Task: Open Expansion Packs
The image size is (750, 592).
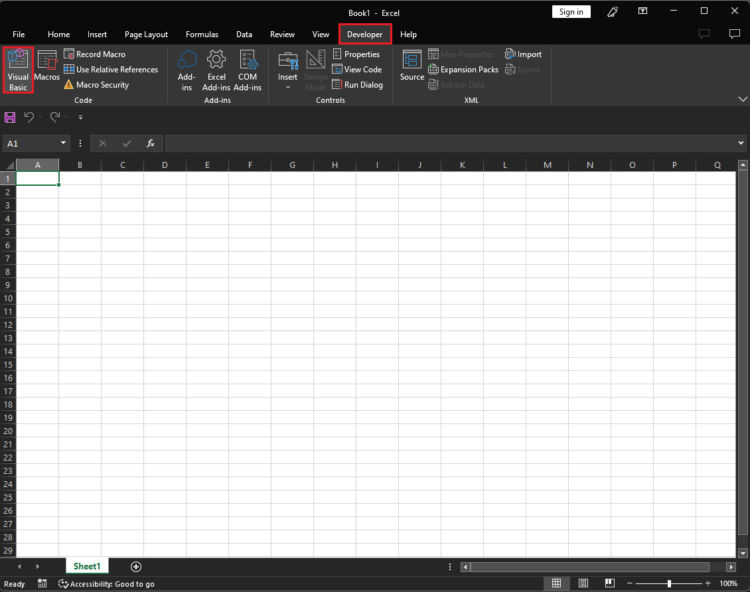Action: point(463,69)
